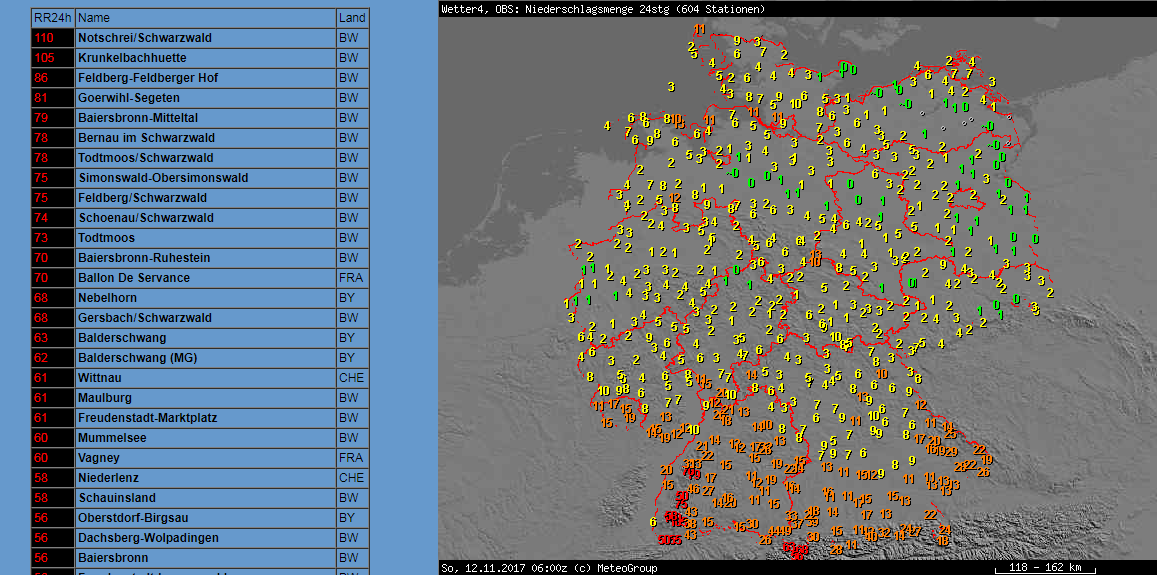Viewport: 1157px width, 575px height.
Task: Click the FRA land cell for Vagney
Action: [x=353, y=458]
